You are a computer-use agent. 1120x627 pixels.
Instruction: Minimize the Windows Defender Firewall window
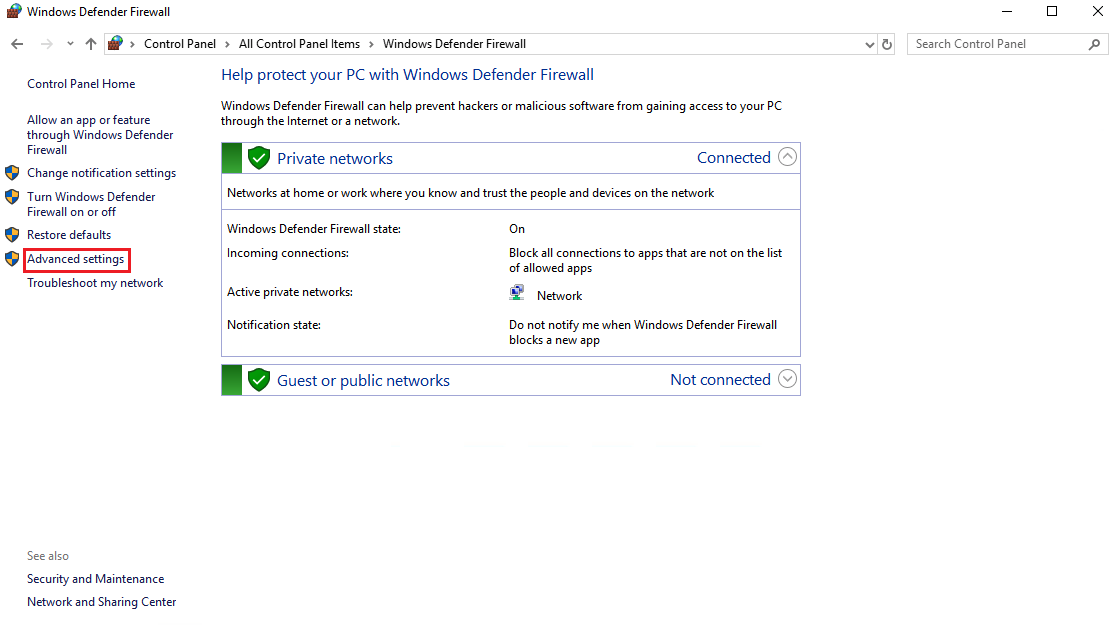(1007, 11)
